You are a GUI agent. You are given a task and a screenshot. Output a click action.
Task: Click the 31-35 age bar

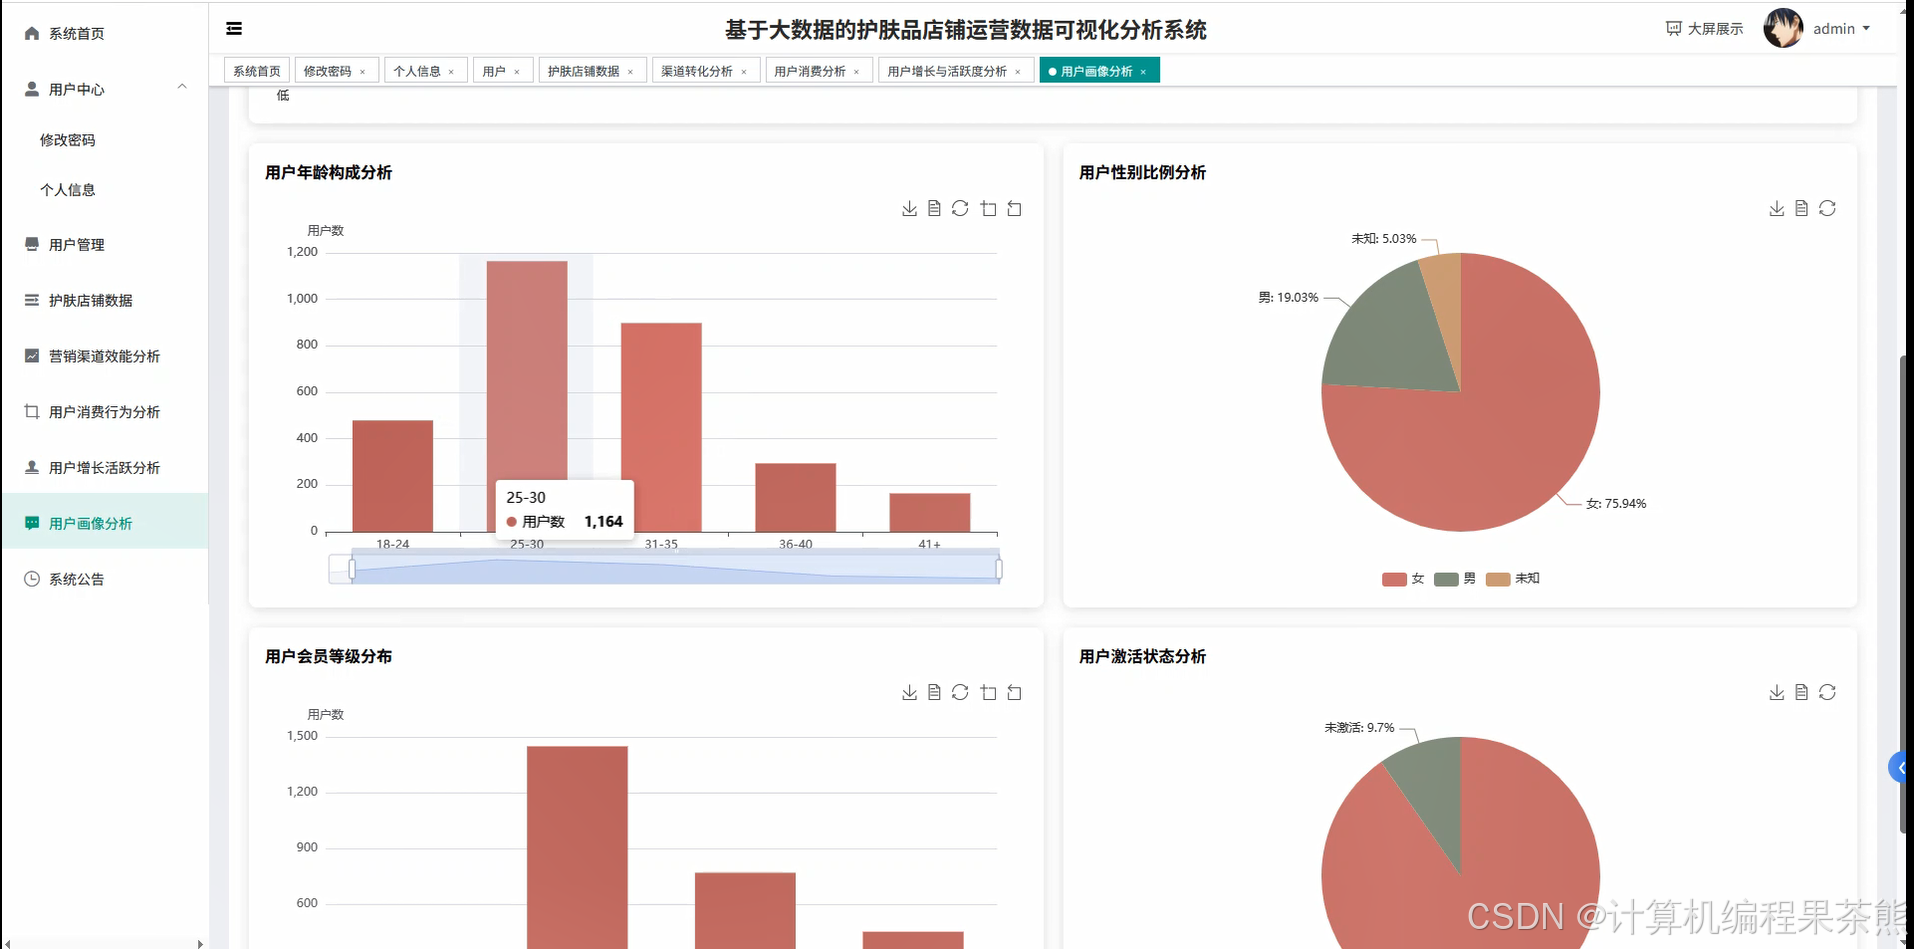click(661, 427)
